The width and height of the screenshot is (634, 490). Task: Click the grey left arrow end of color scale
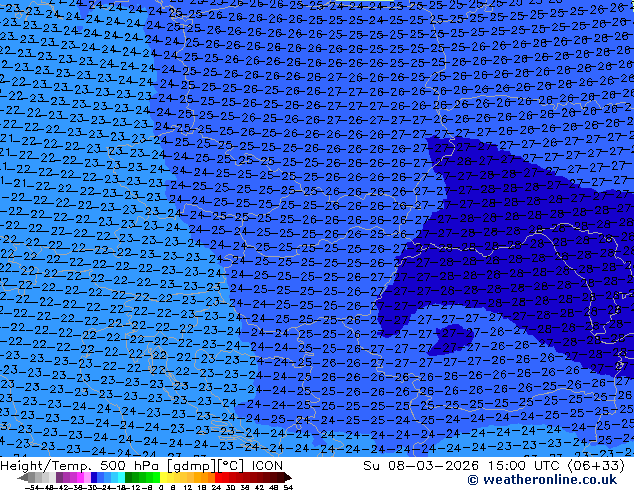pyautogui.click(x=23, y=477)
